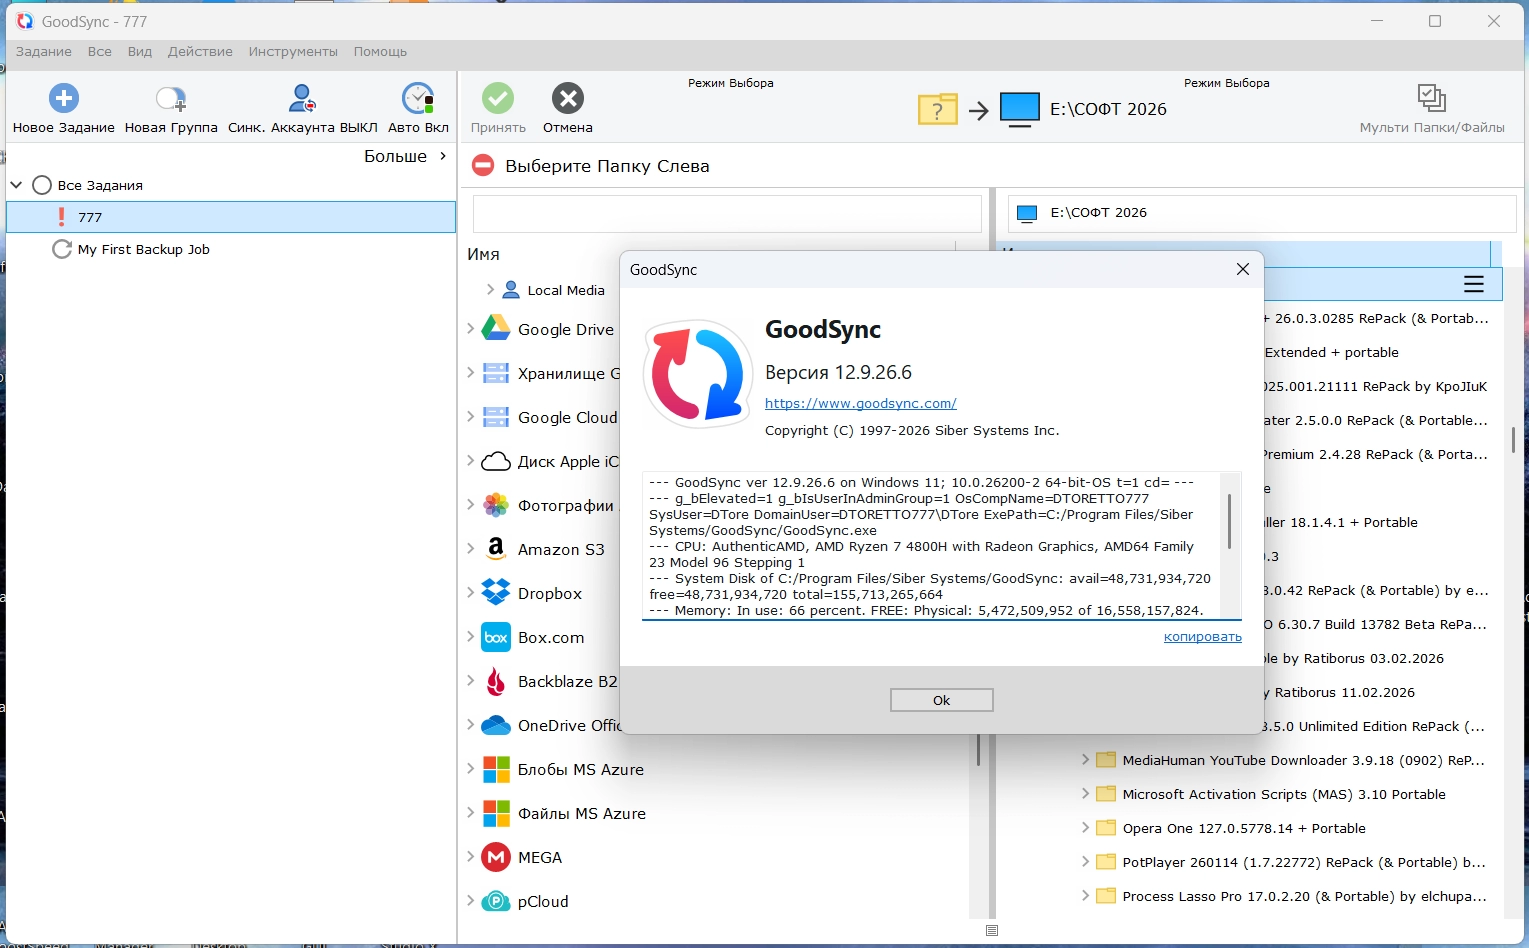Select the Файлы MS Azure icon
The width and height of the screenshot is (1529, 948).
496,813
